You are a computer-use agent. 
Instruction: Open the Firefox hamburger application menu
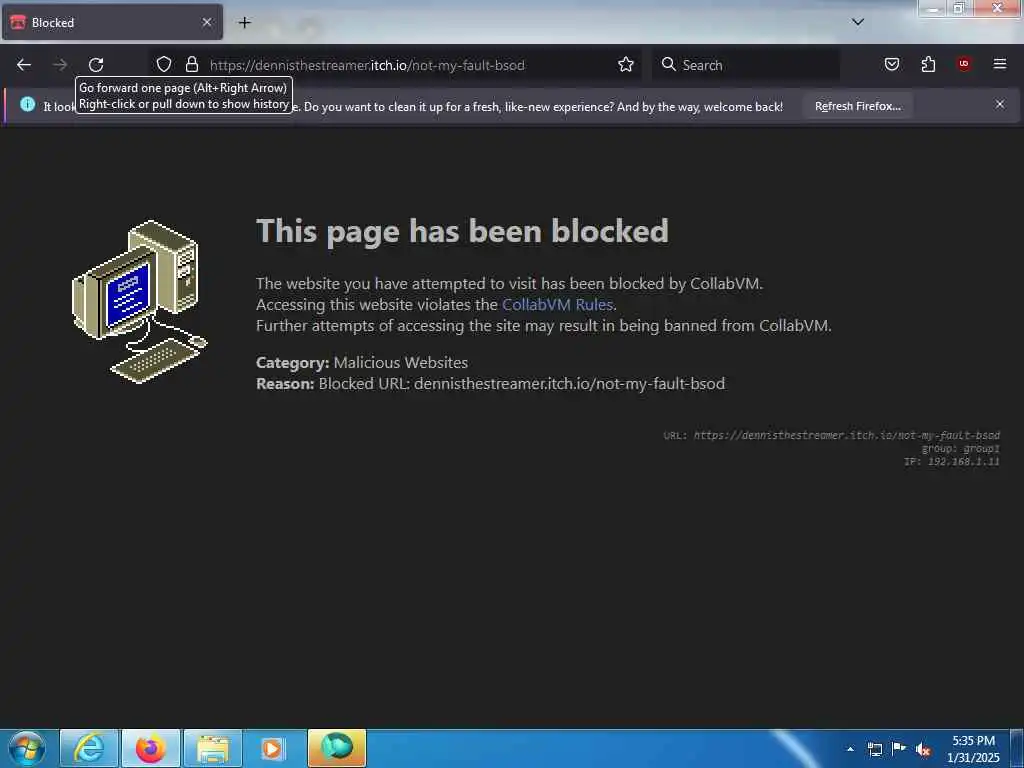(1000, 64)
